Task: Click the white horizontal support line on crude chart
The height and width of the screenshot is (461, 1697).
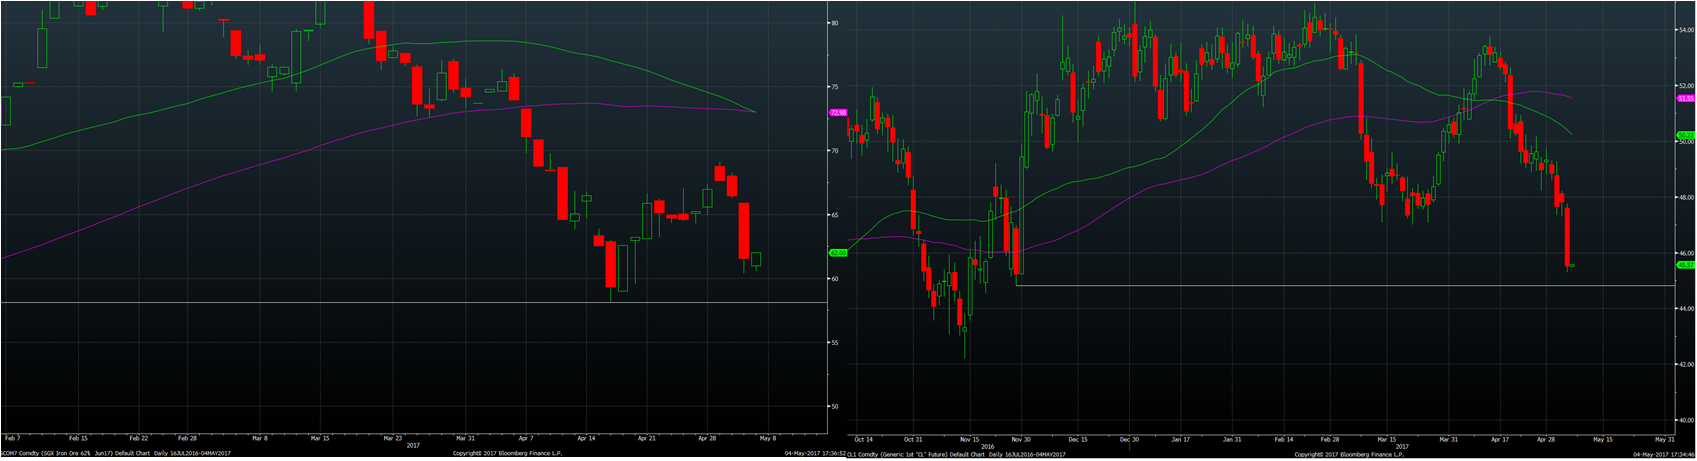Action: (1300, 286)
